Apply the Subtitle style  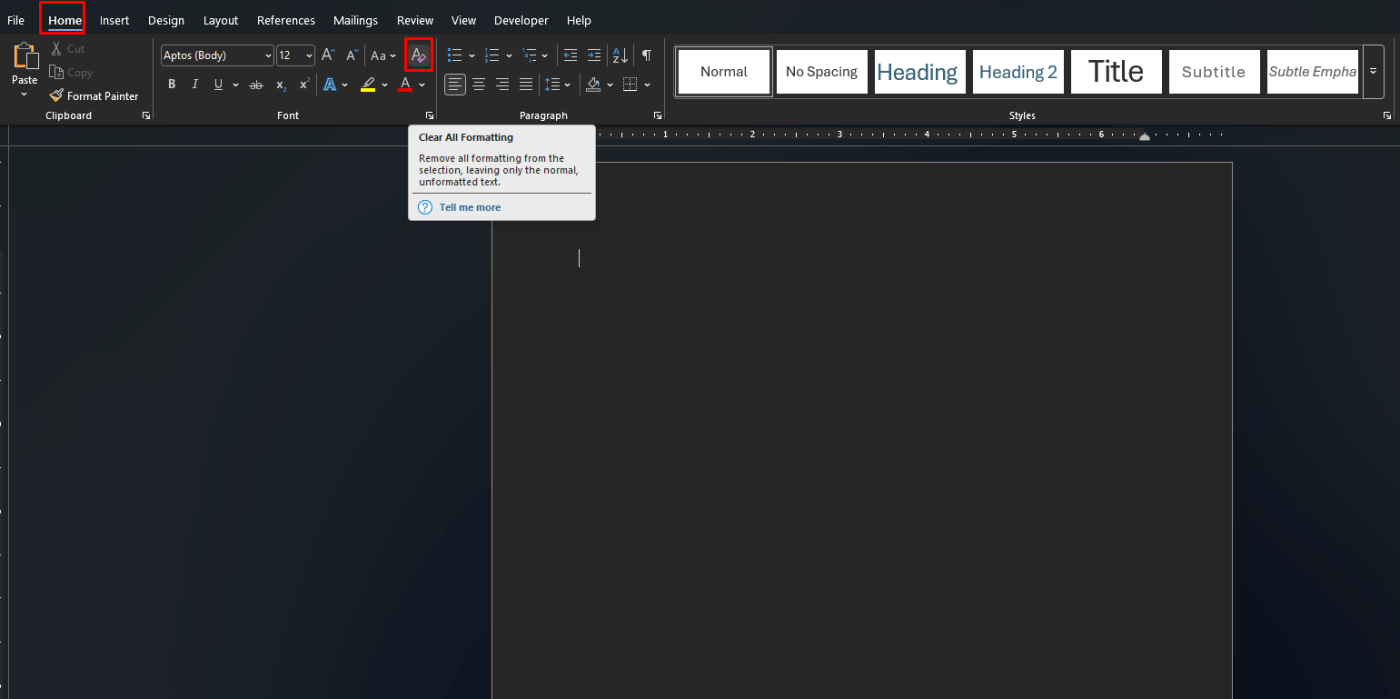point(1214,72)
